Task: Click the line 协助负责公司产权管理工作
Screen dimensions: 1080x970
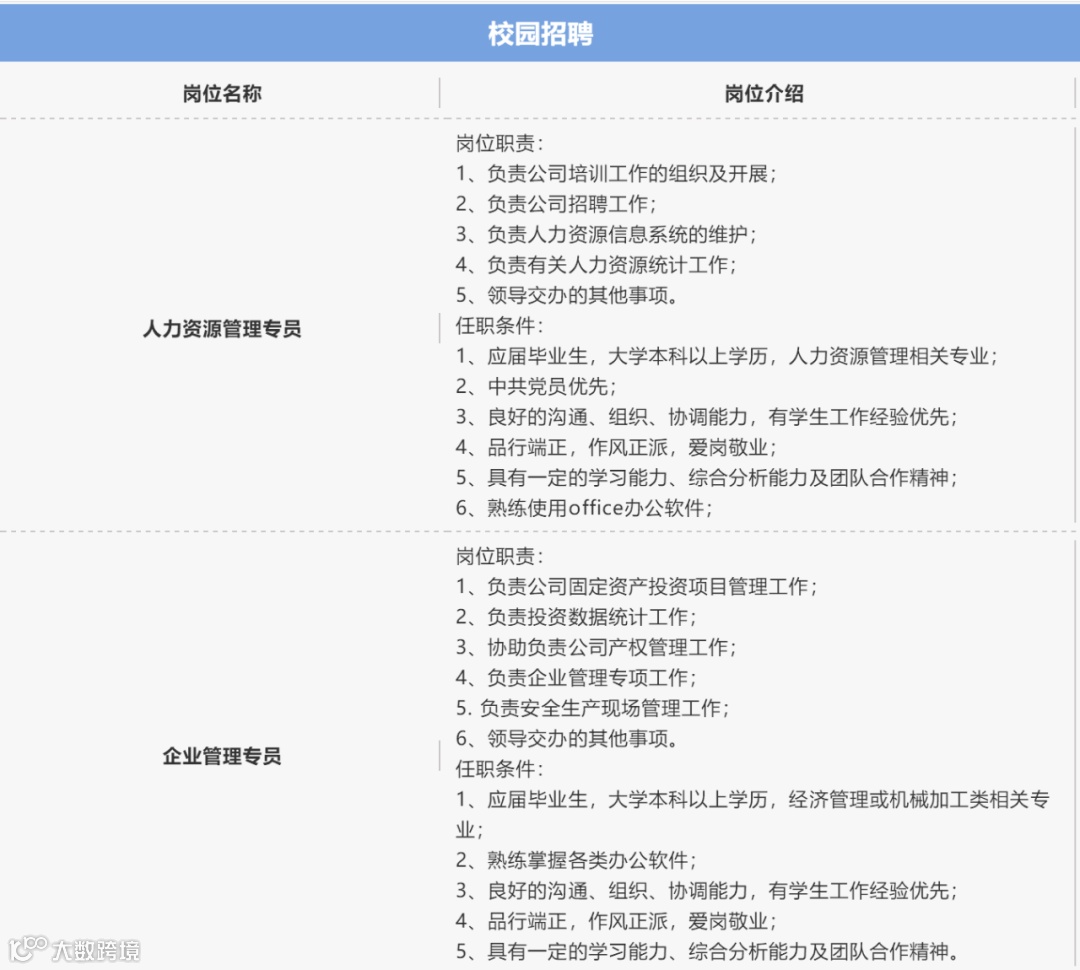Action: point(596,648)
